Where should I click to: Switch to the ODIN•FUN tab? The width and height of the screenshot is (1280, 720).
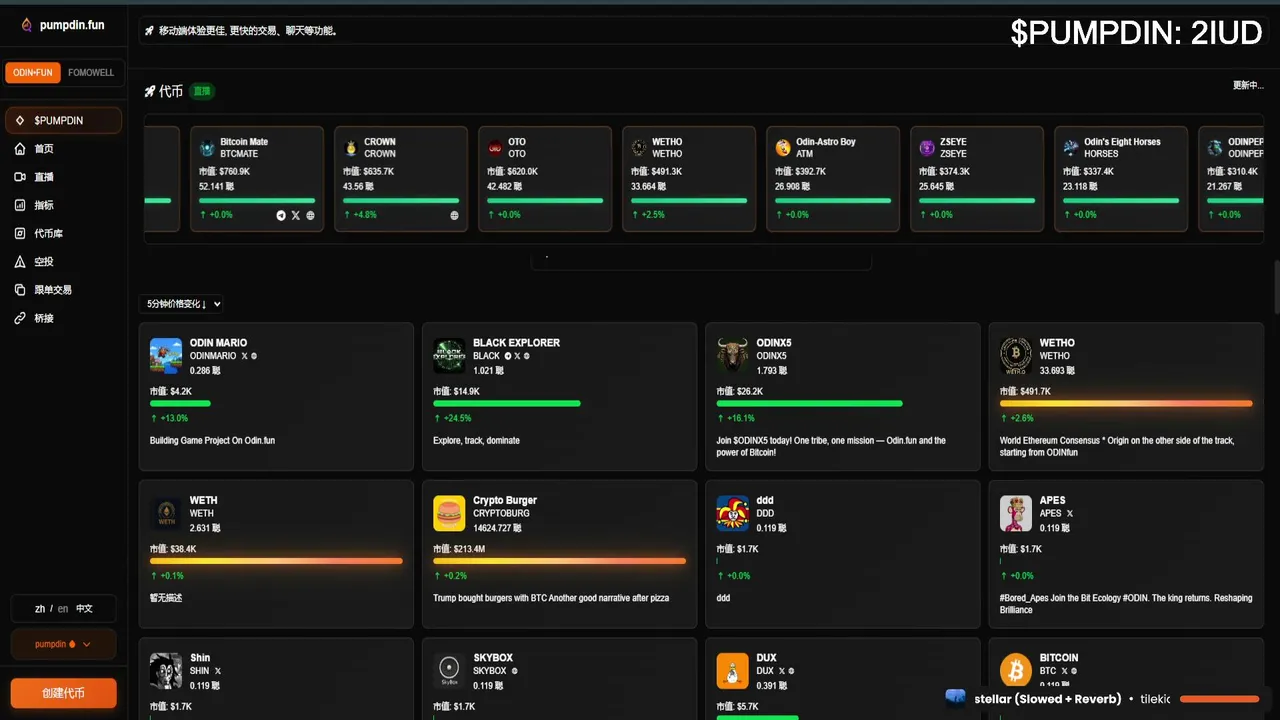point(34,73)
